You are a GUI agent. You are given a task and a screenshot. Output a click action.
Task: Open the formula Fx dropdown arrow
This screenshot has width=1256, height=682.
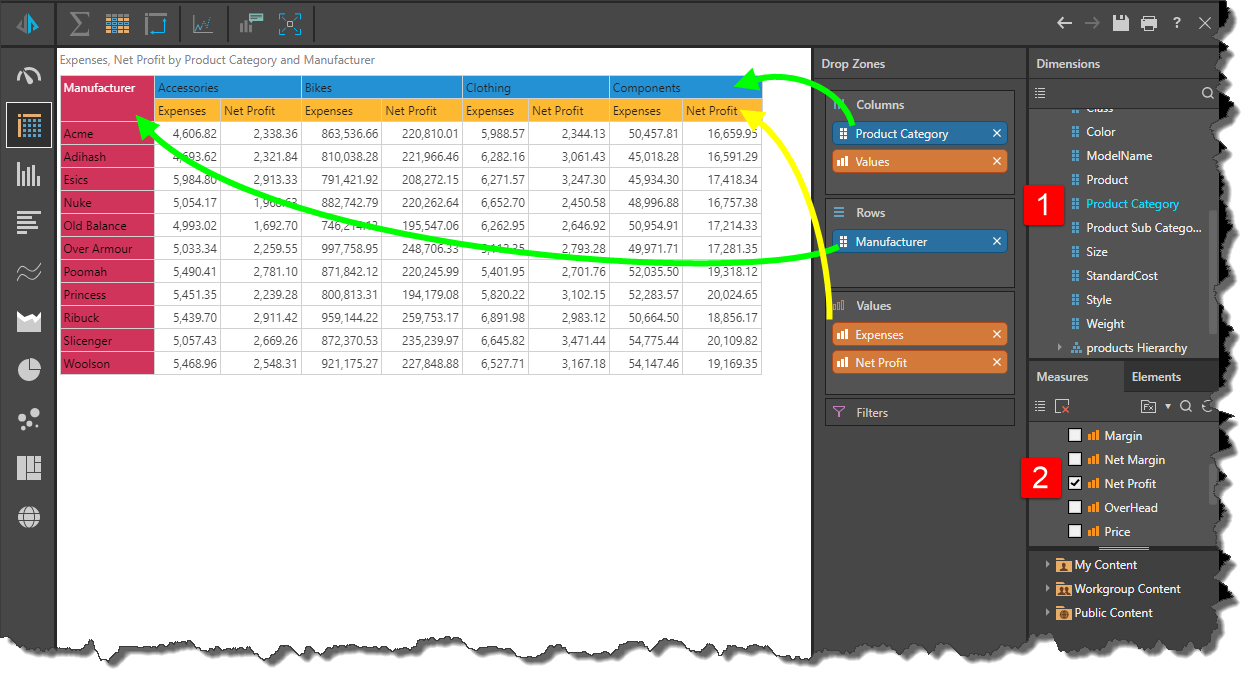coord(1167,407)
